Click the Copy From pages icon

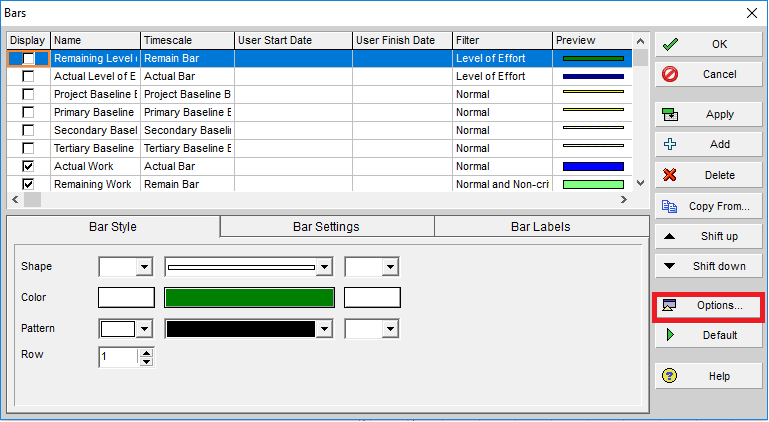point(669,206)
